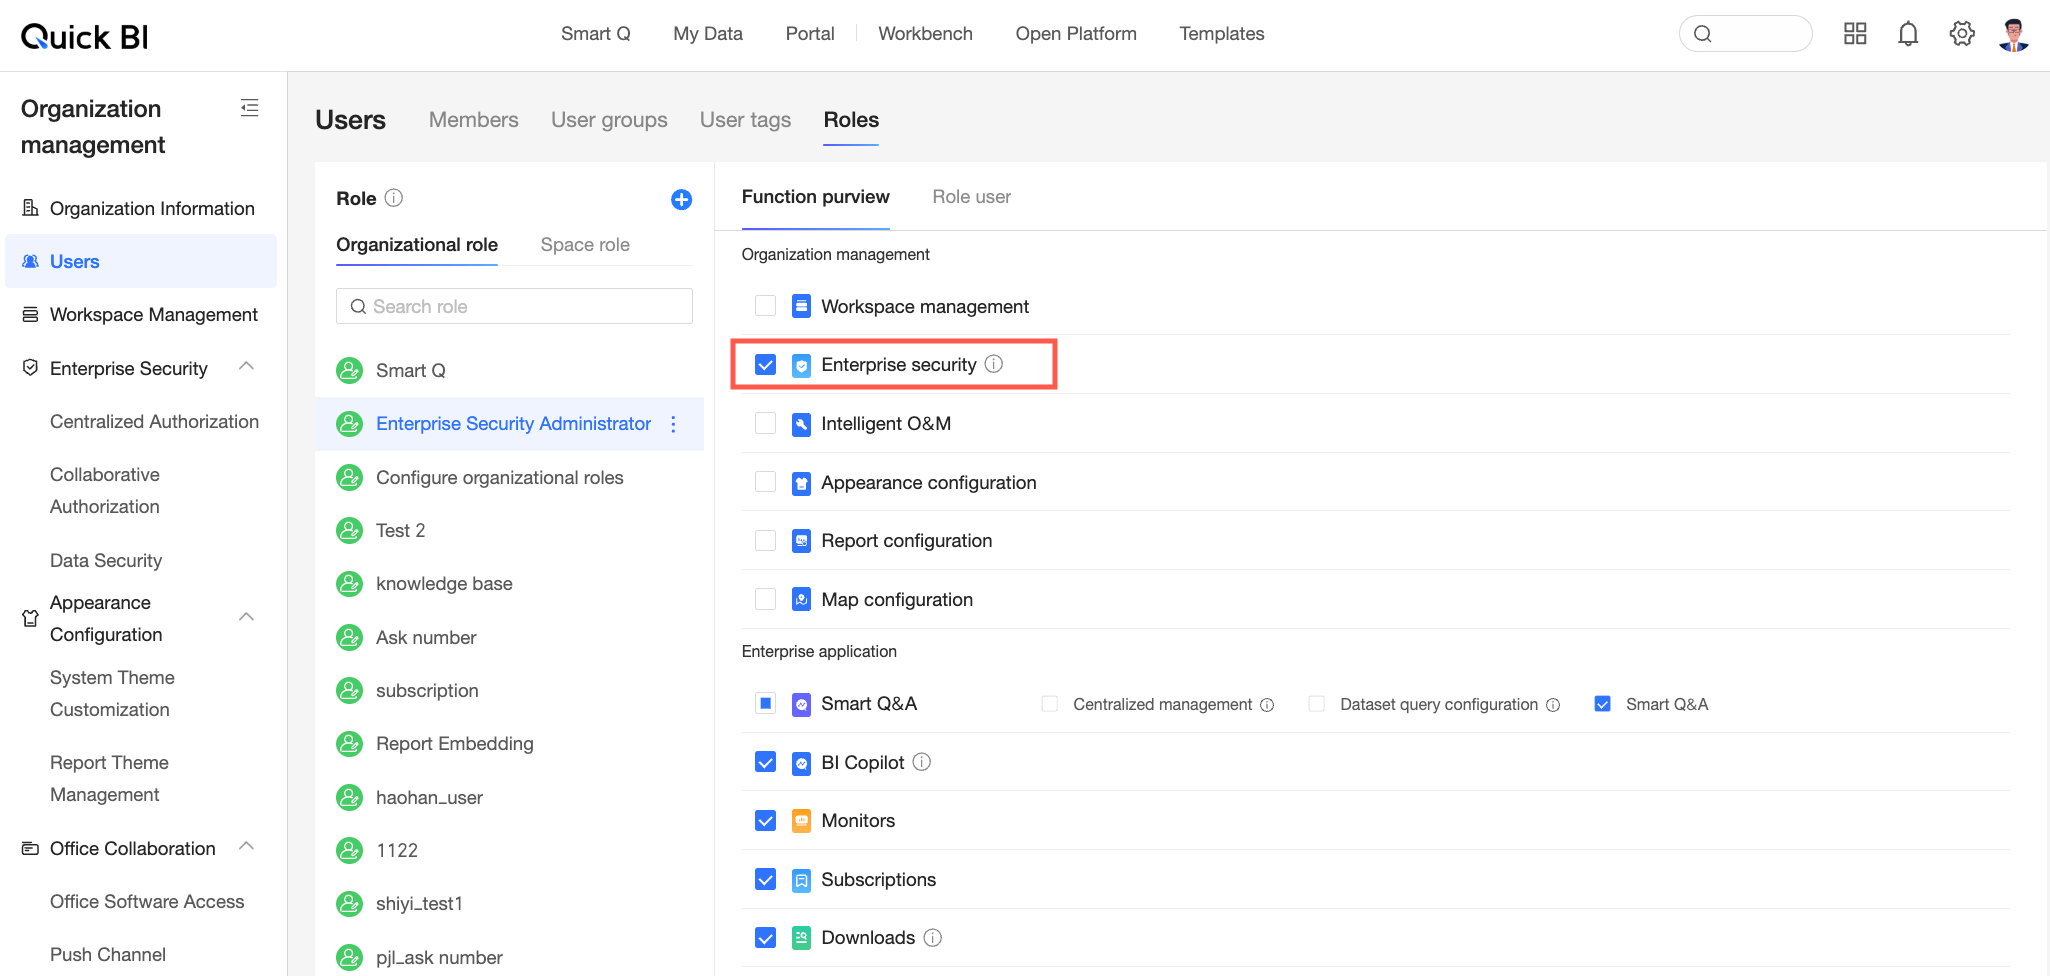
Task: Collapse the Office Collaboration sidebar section
Action: coord(247,847)
